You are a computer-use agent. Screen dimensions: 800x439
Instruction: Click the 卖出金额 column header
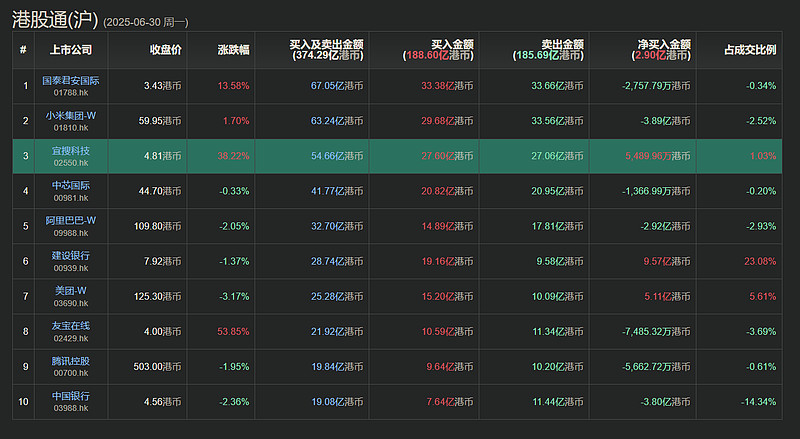click(548, 50)
